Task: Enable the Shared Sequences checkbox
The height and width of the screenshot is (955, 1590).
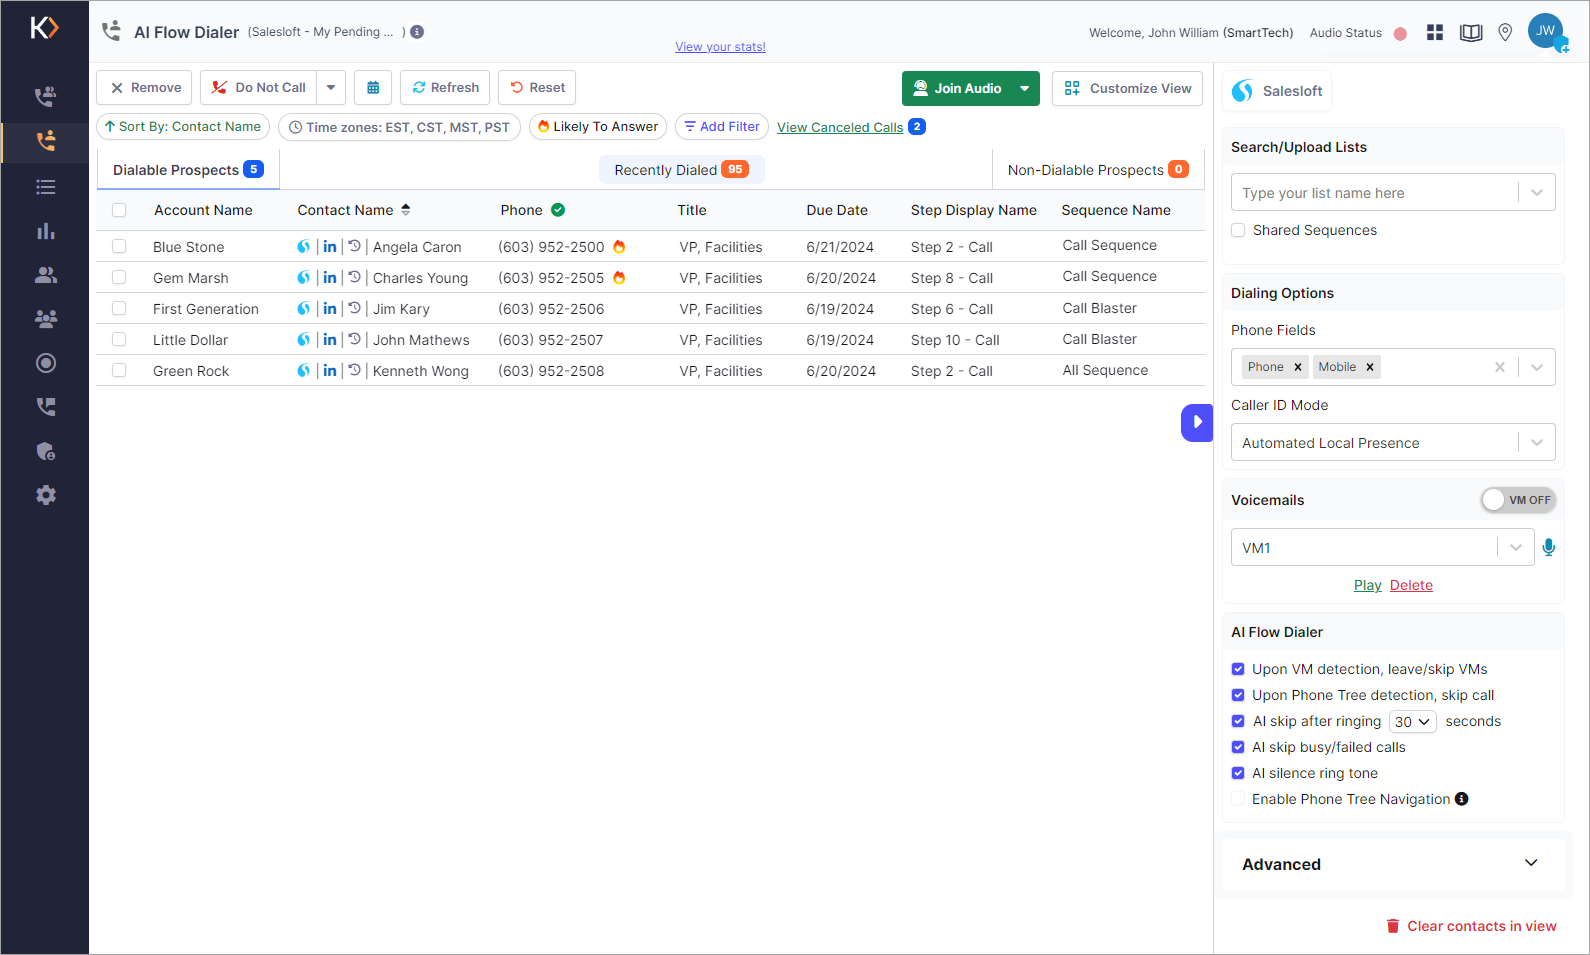Action: (x=1238, y=230)
